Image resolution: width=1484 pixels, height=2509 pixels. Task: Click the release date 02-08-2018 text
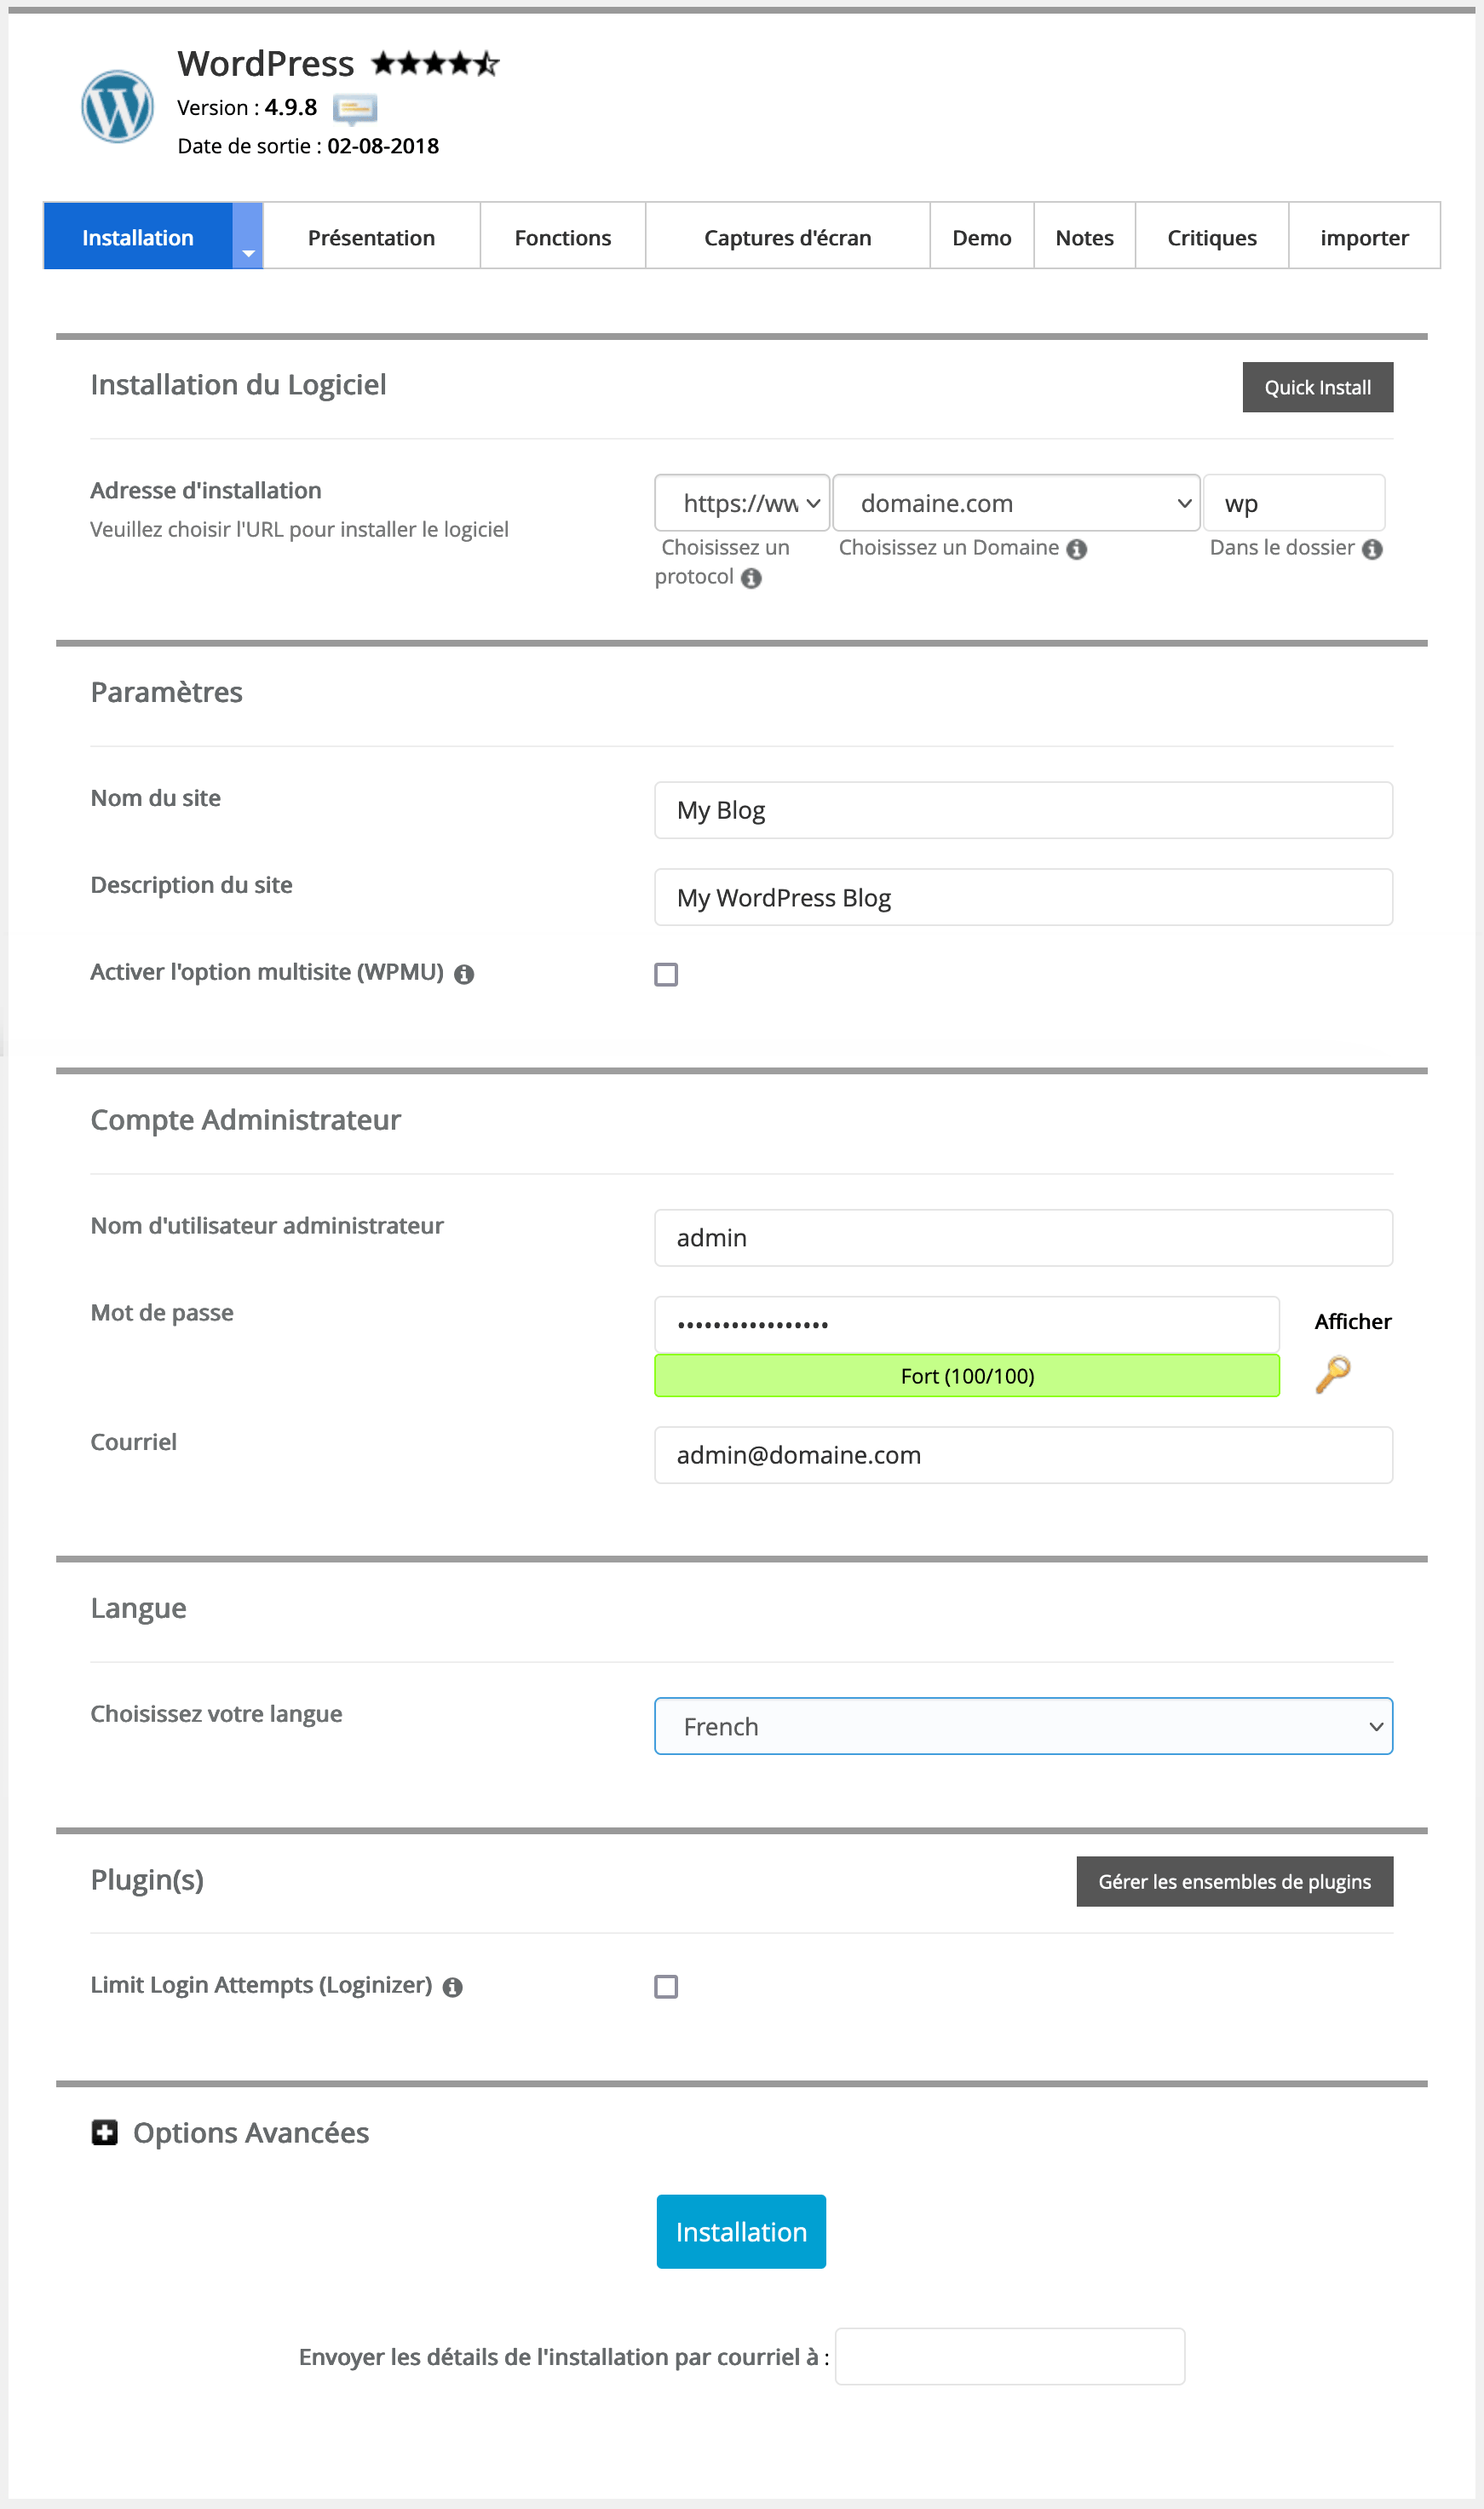[383, 146]
